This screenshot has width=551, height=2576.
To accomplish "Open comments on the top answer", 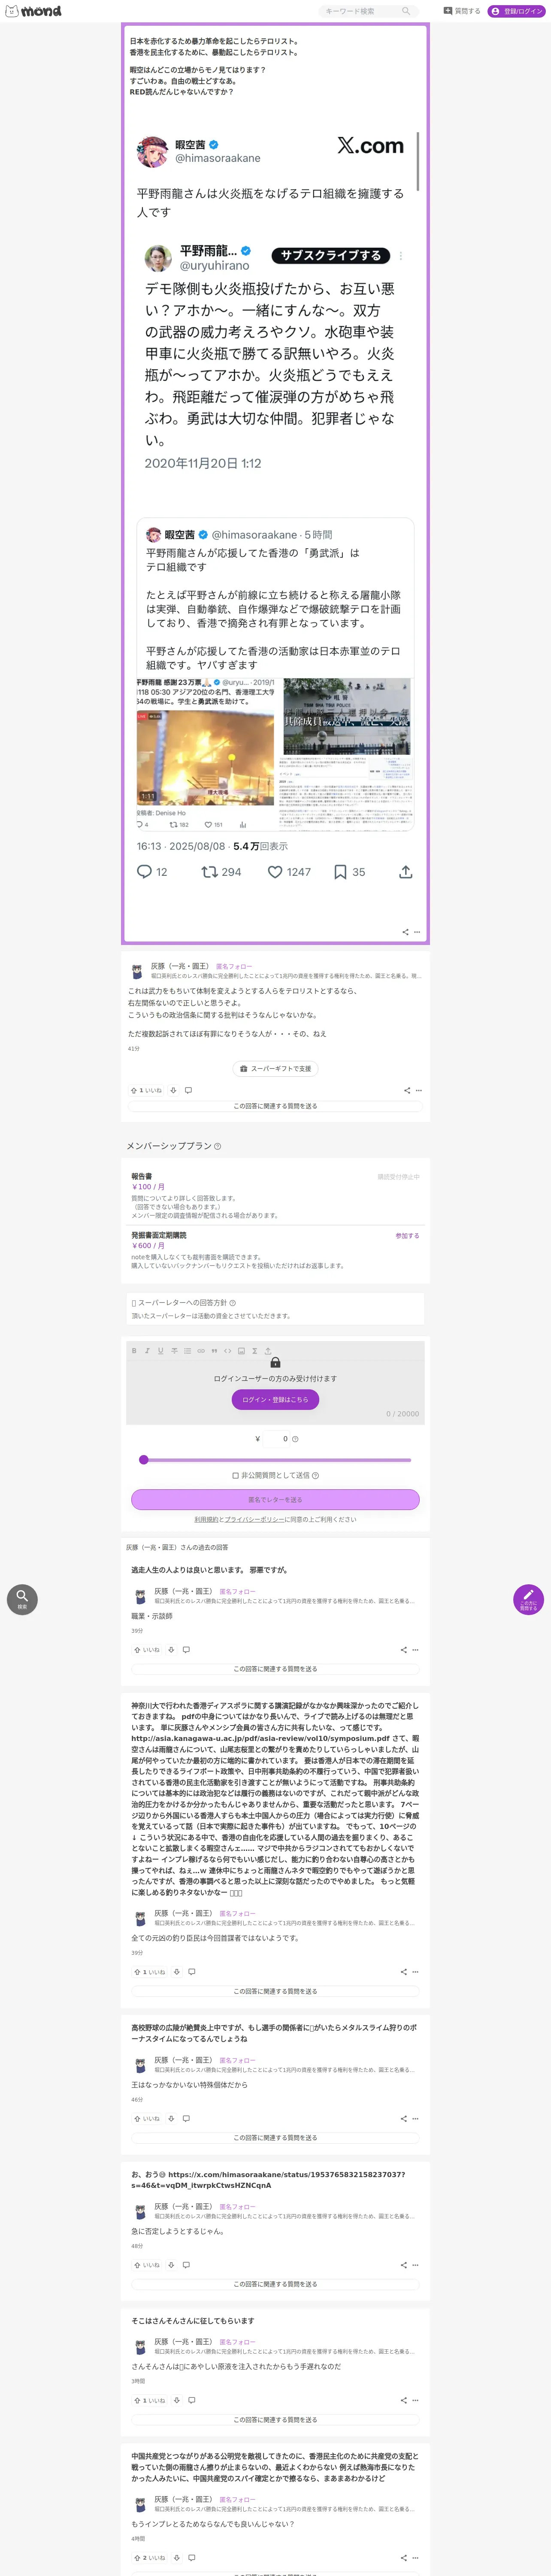I will (x=188, y=1090).
